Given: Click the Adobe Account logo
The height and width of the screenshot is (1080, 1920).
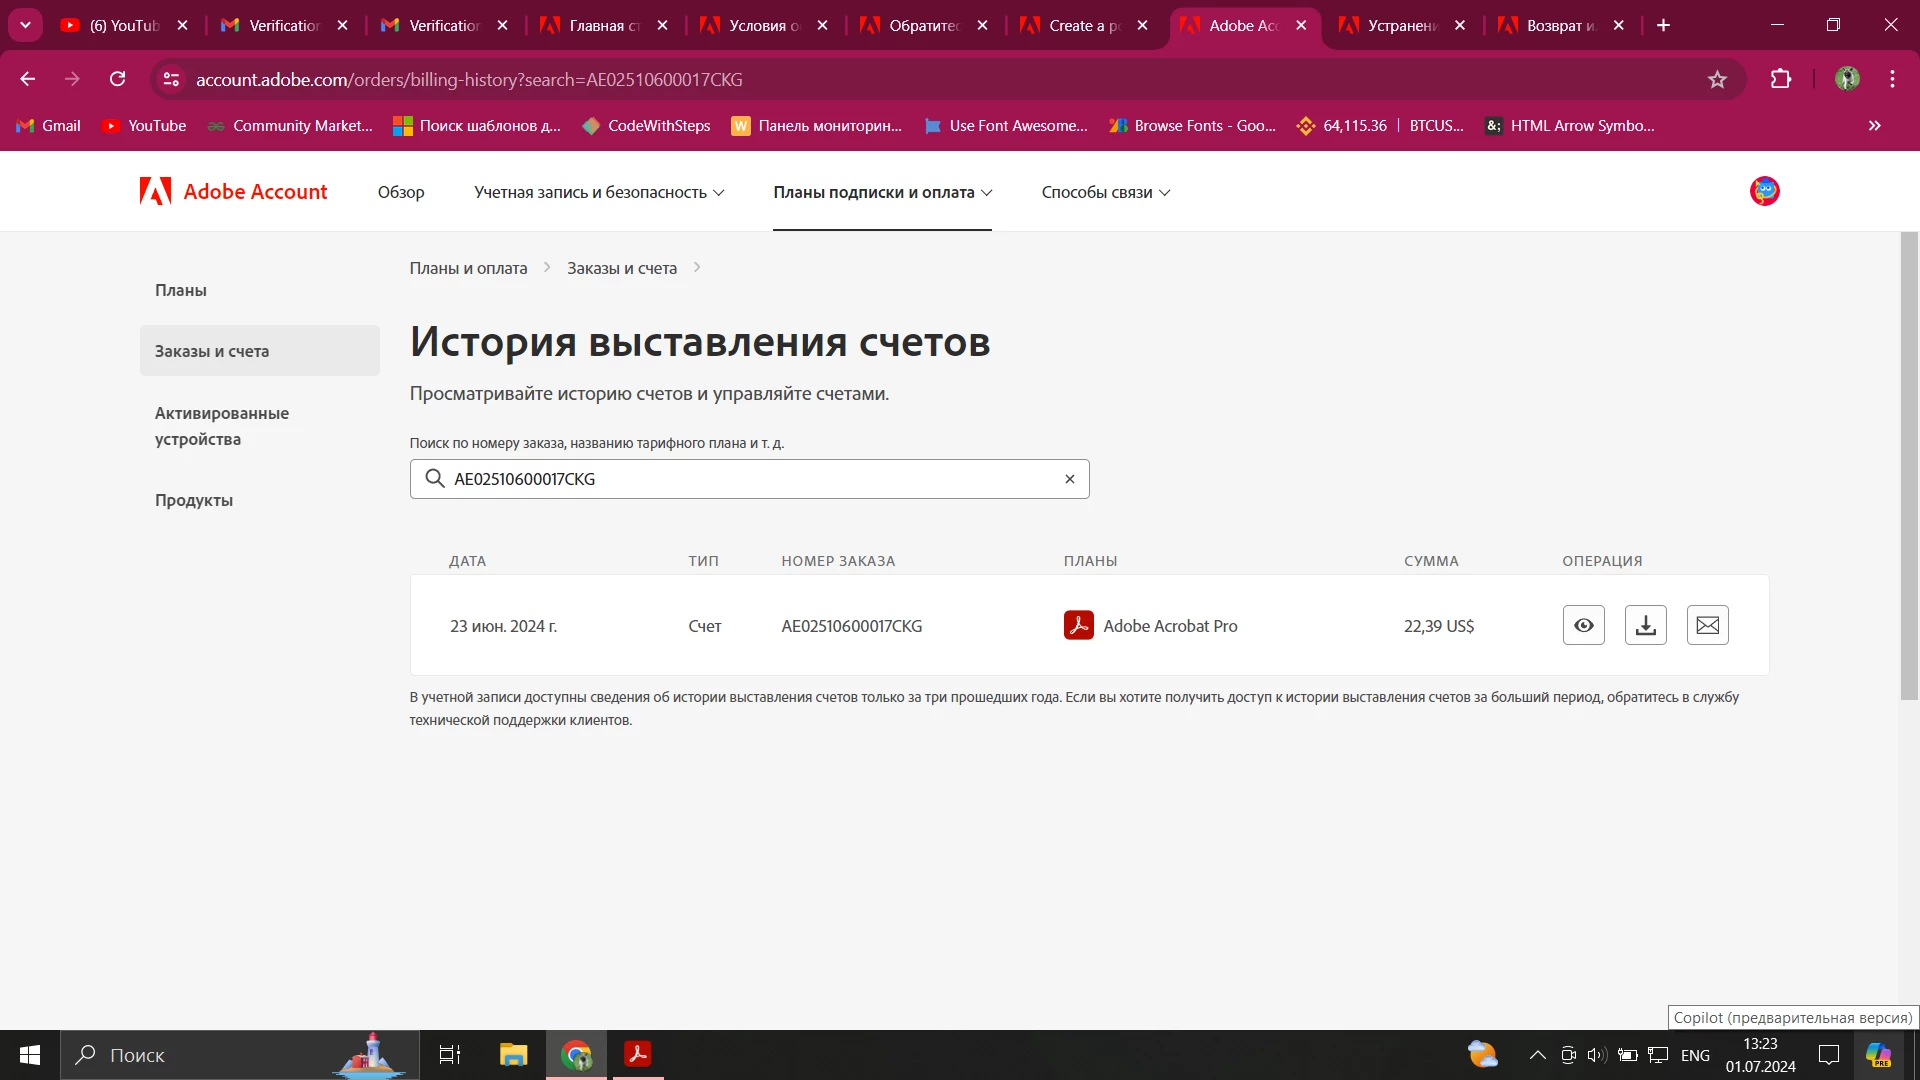Looking at the screenshot, I should (234, 192).
